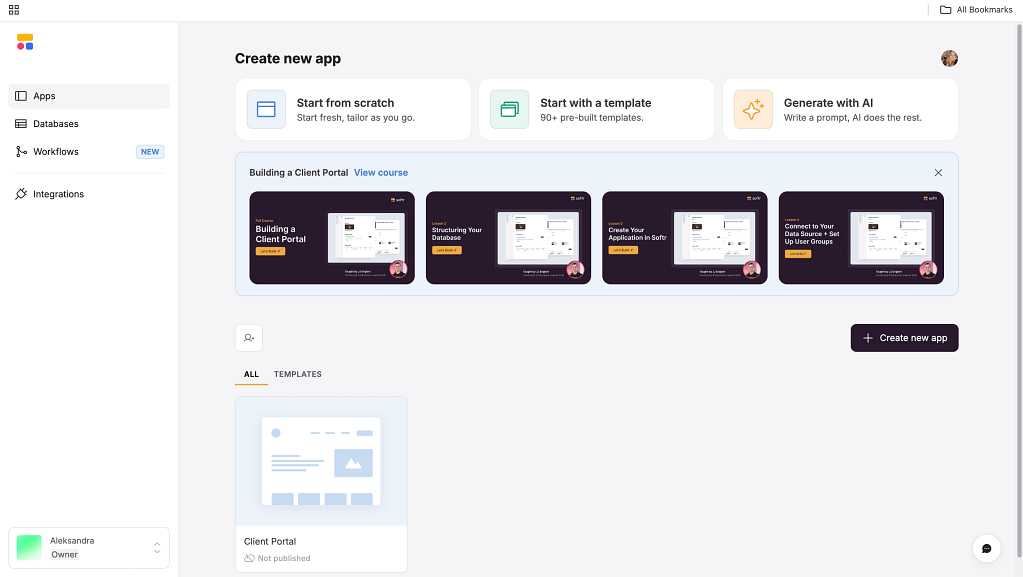Open the View course link
The width and height of the screenshot is (1023, 577).
pyautogui.click(x=381, y=172)
